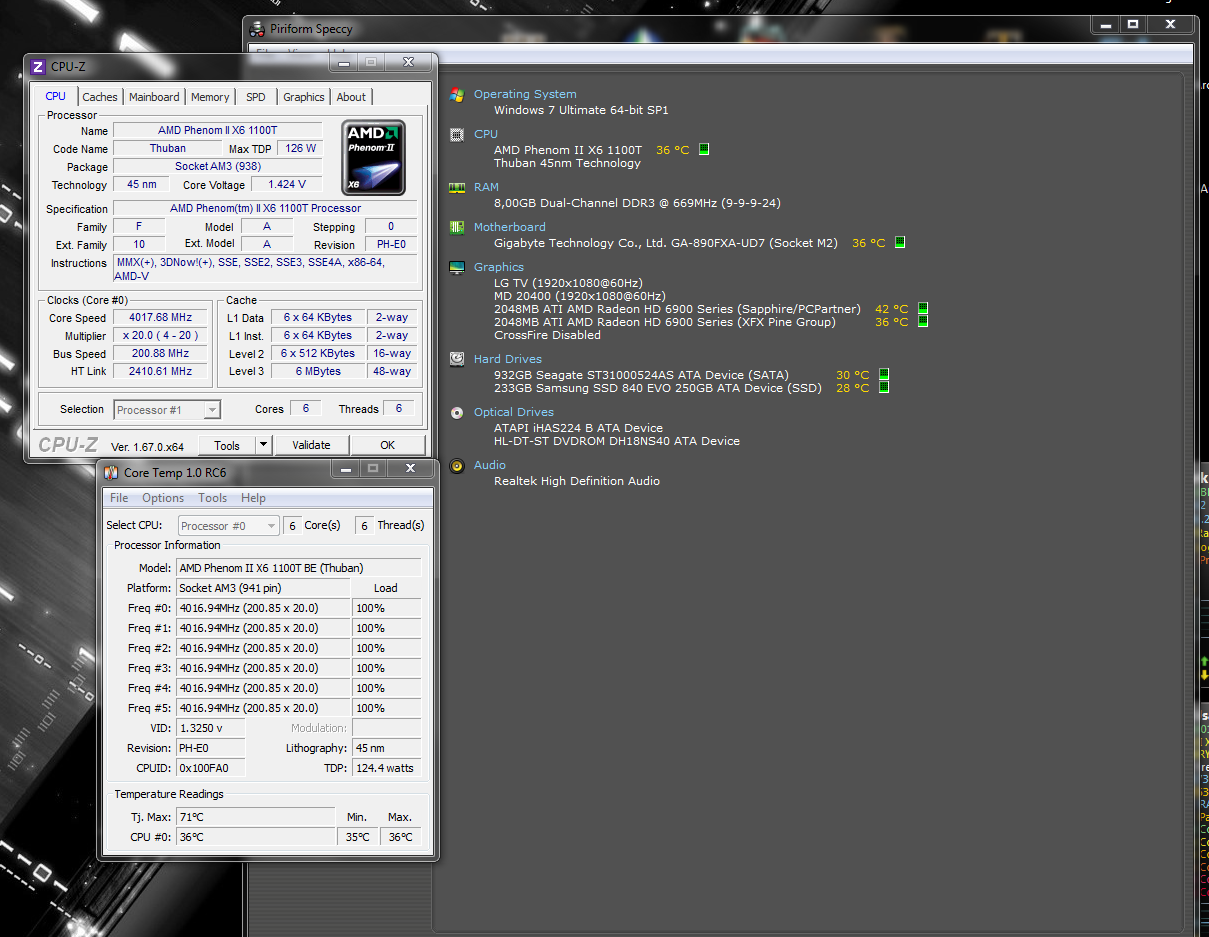Screen dimensions: 1209x937
Task: Expand the Tools dropdown arrow in CPU-Z
Action: (263, 445)
